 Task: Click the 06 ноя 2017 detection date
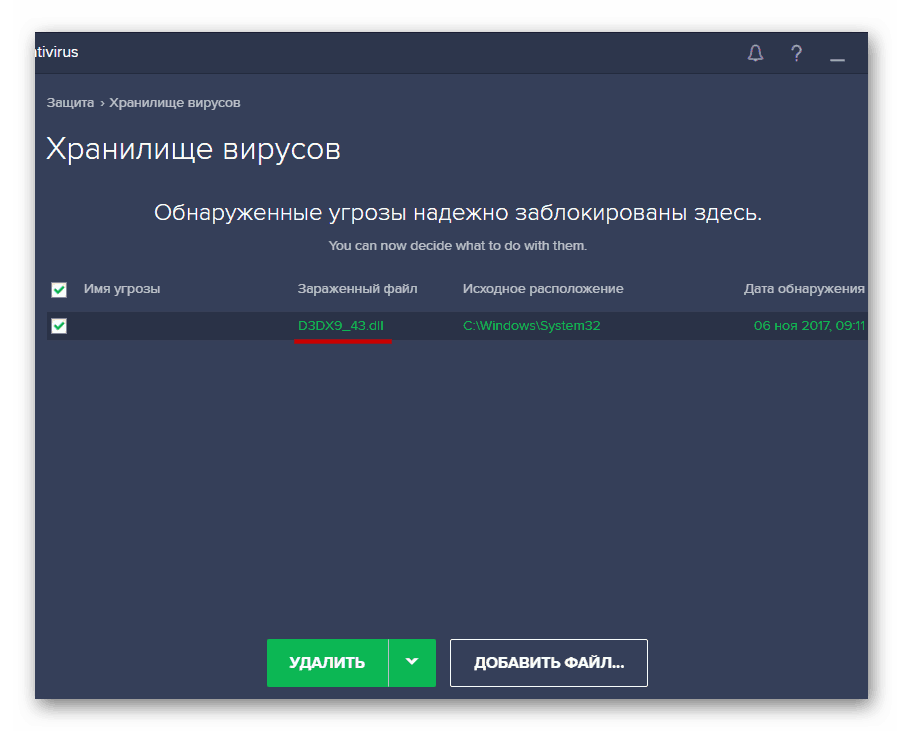click(809, 326)
